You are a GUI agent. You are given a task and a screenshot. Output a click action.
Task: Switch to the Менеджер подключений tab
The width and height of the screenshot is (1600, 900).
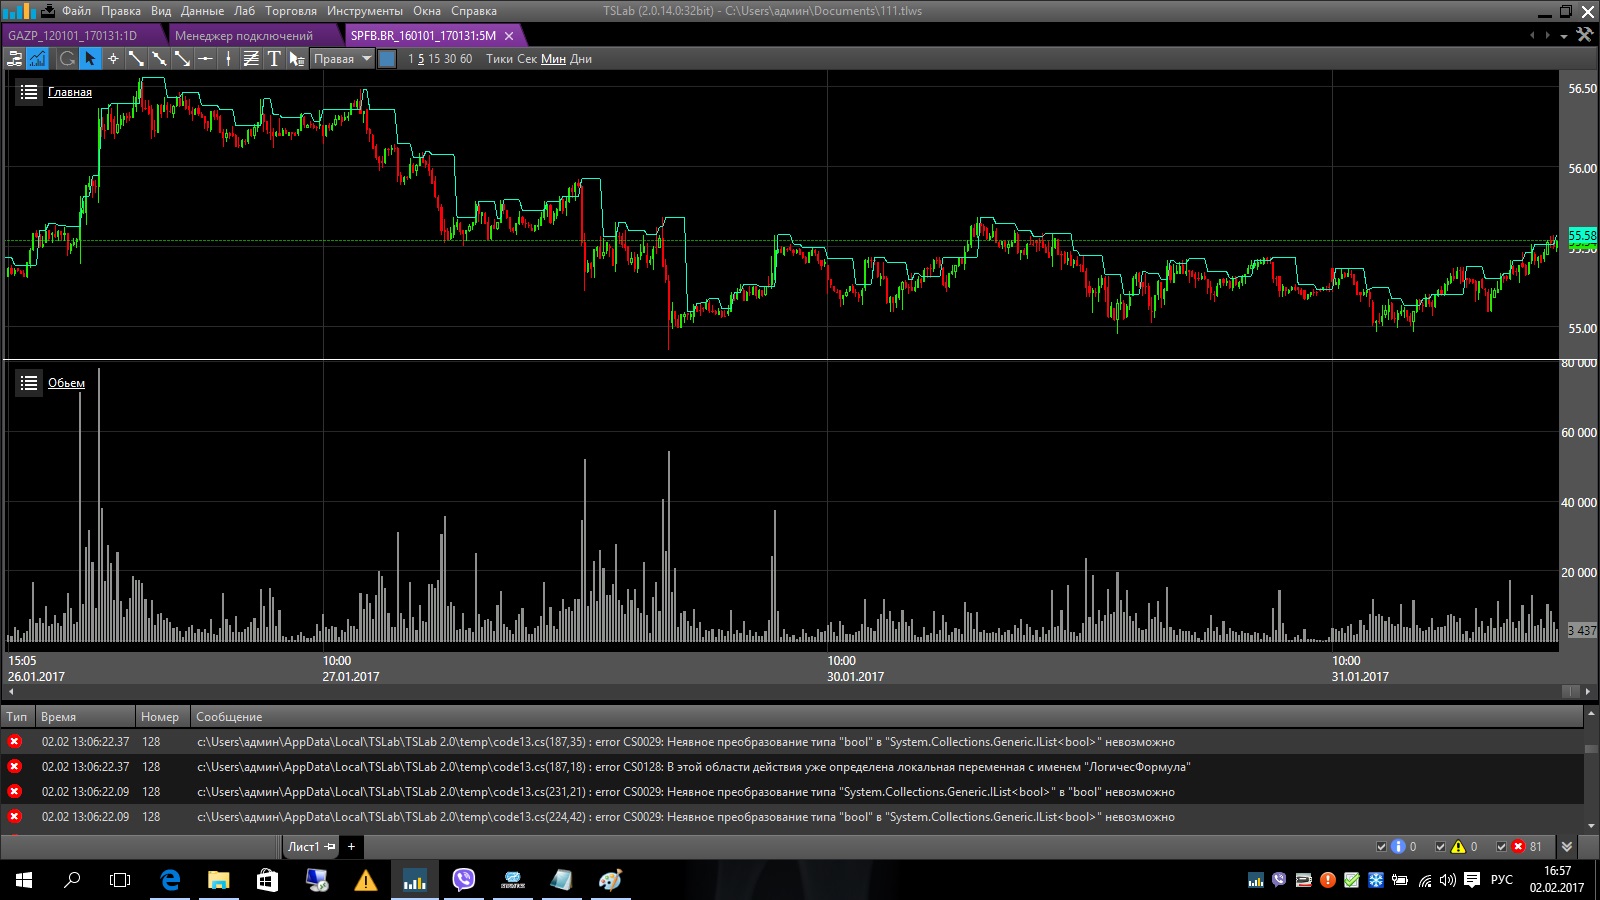[x=244, y=36]
